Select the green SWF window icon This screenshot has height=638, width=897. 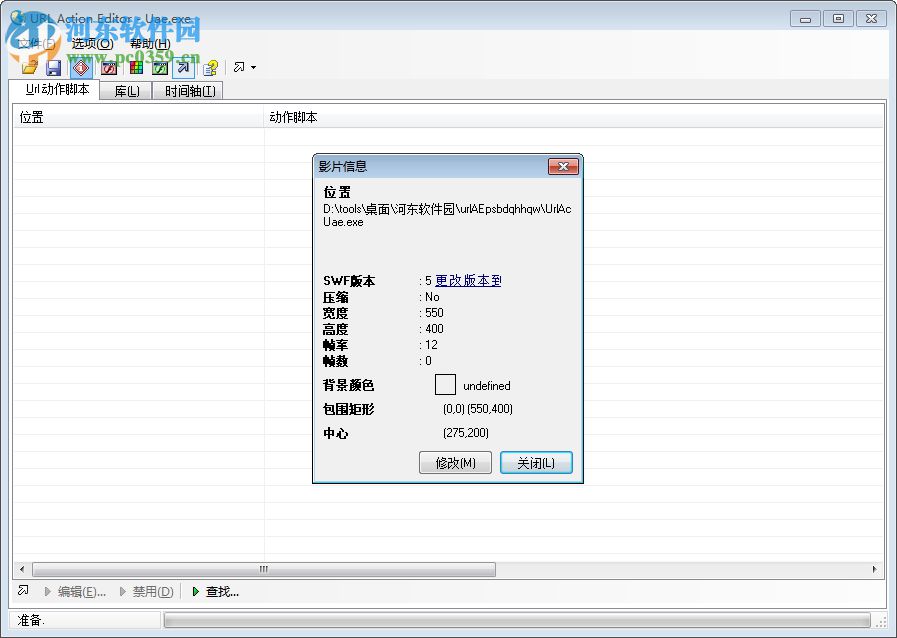pyautogui.click(x=159, y=67)
